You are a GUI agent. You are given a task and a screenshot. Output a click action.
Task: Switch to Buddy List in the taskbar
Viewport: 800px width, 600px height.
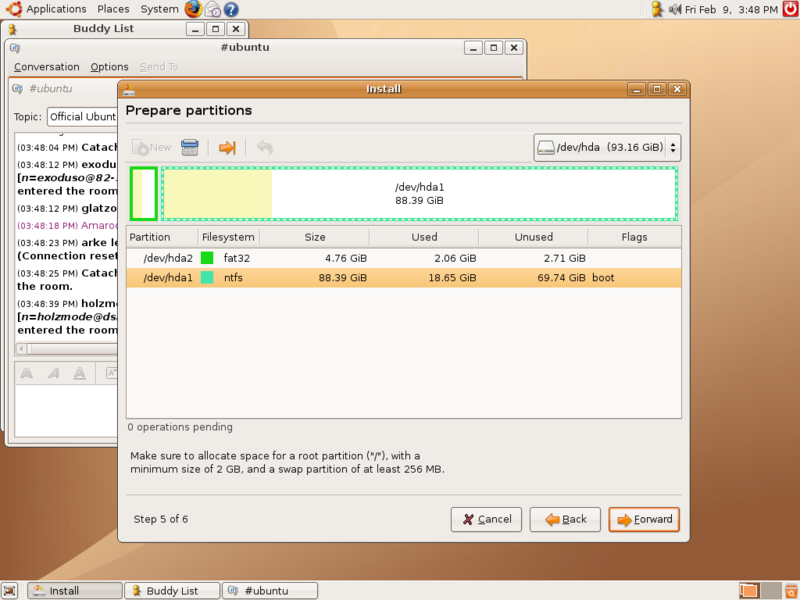(x=172, y=591)
